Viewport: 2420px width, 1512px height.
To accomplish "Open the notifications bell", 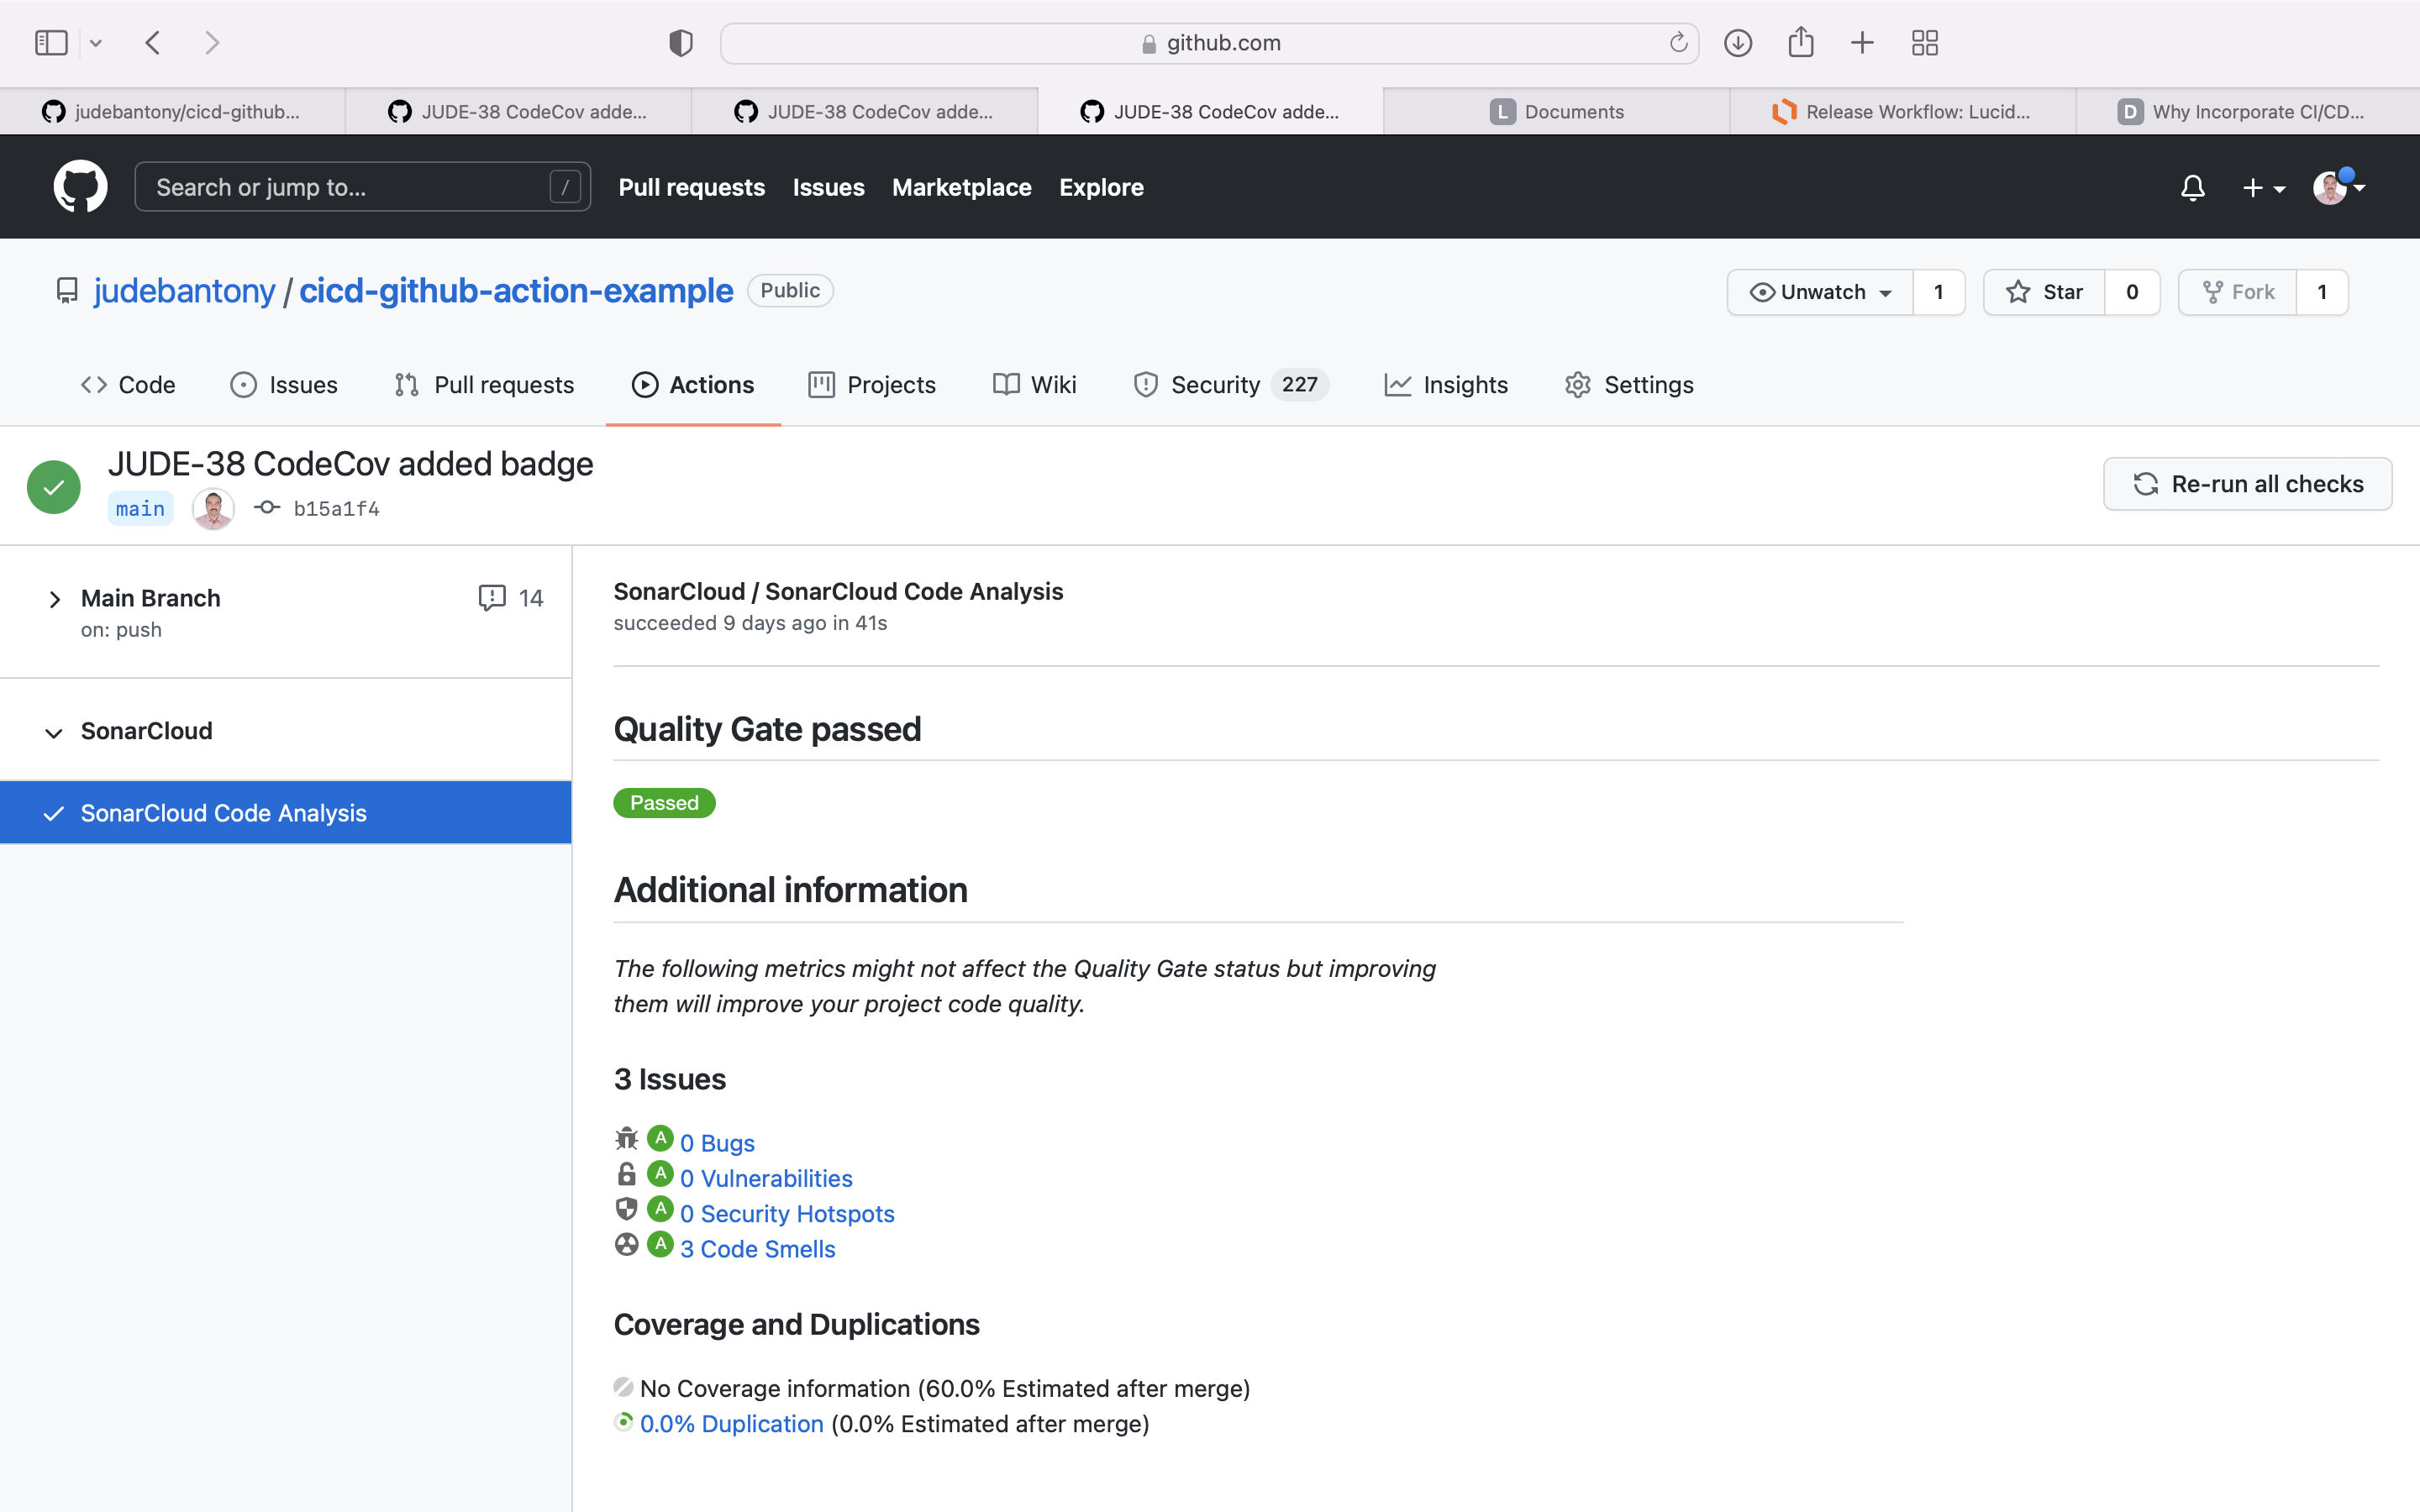I will click(2192, 187).
